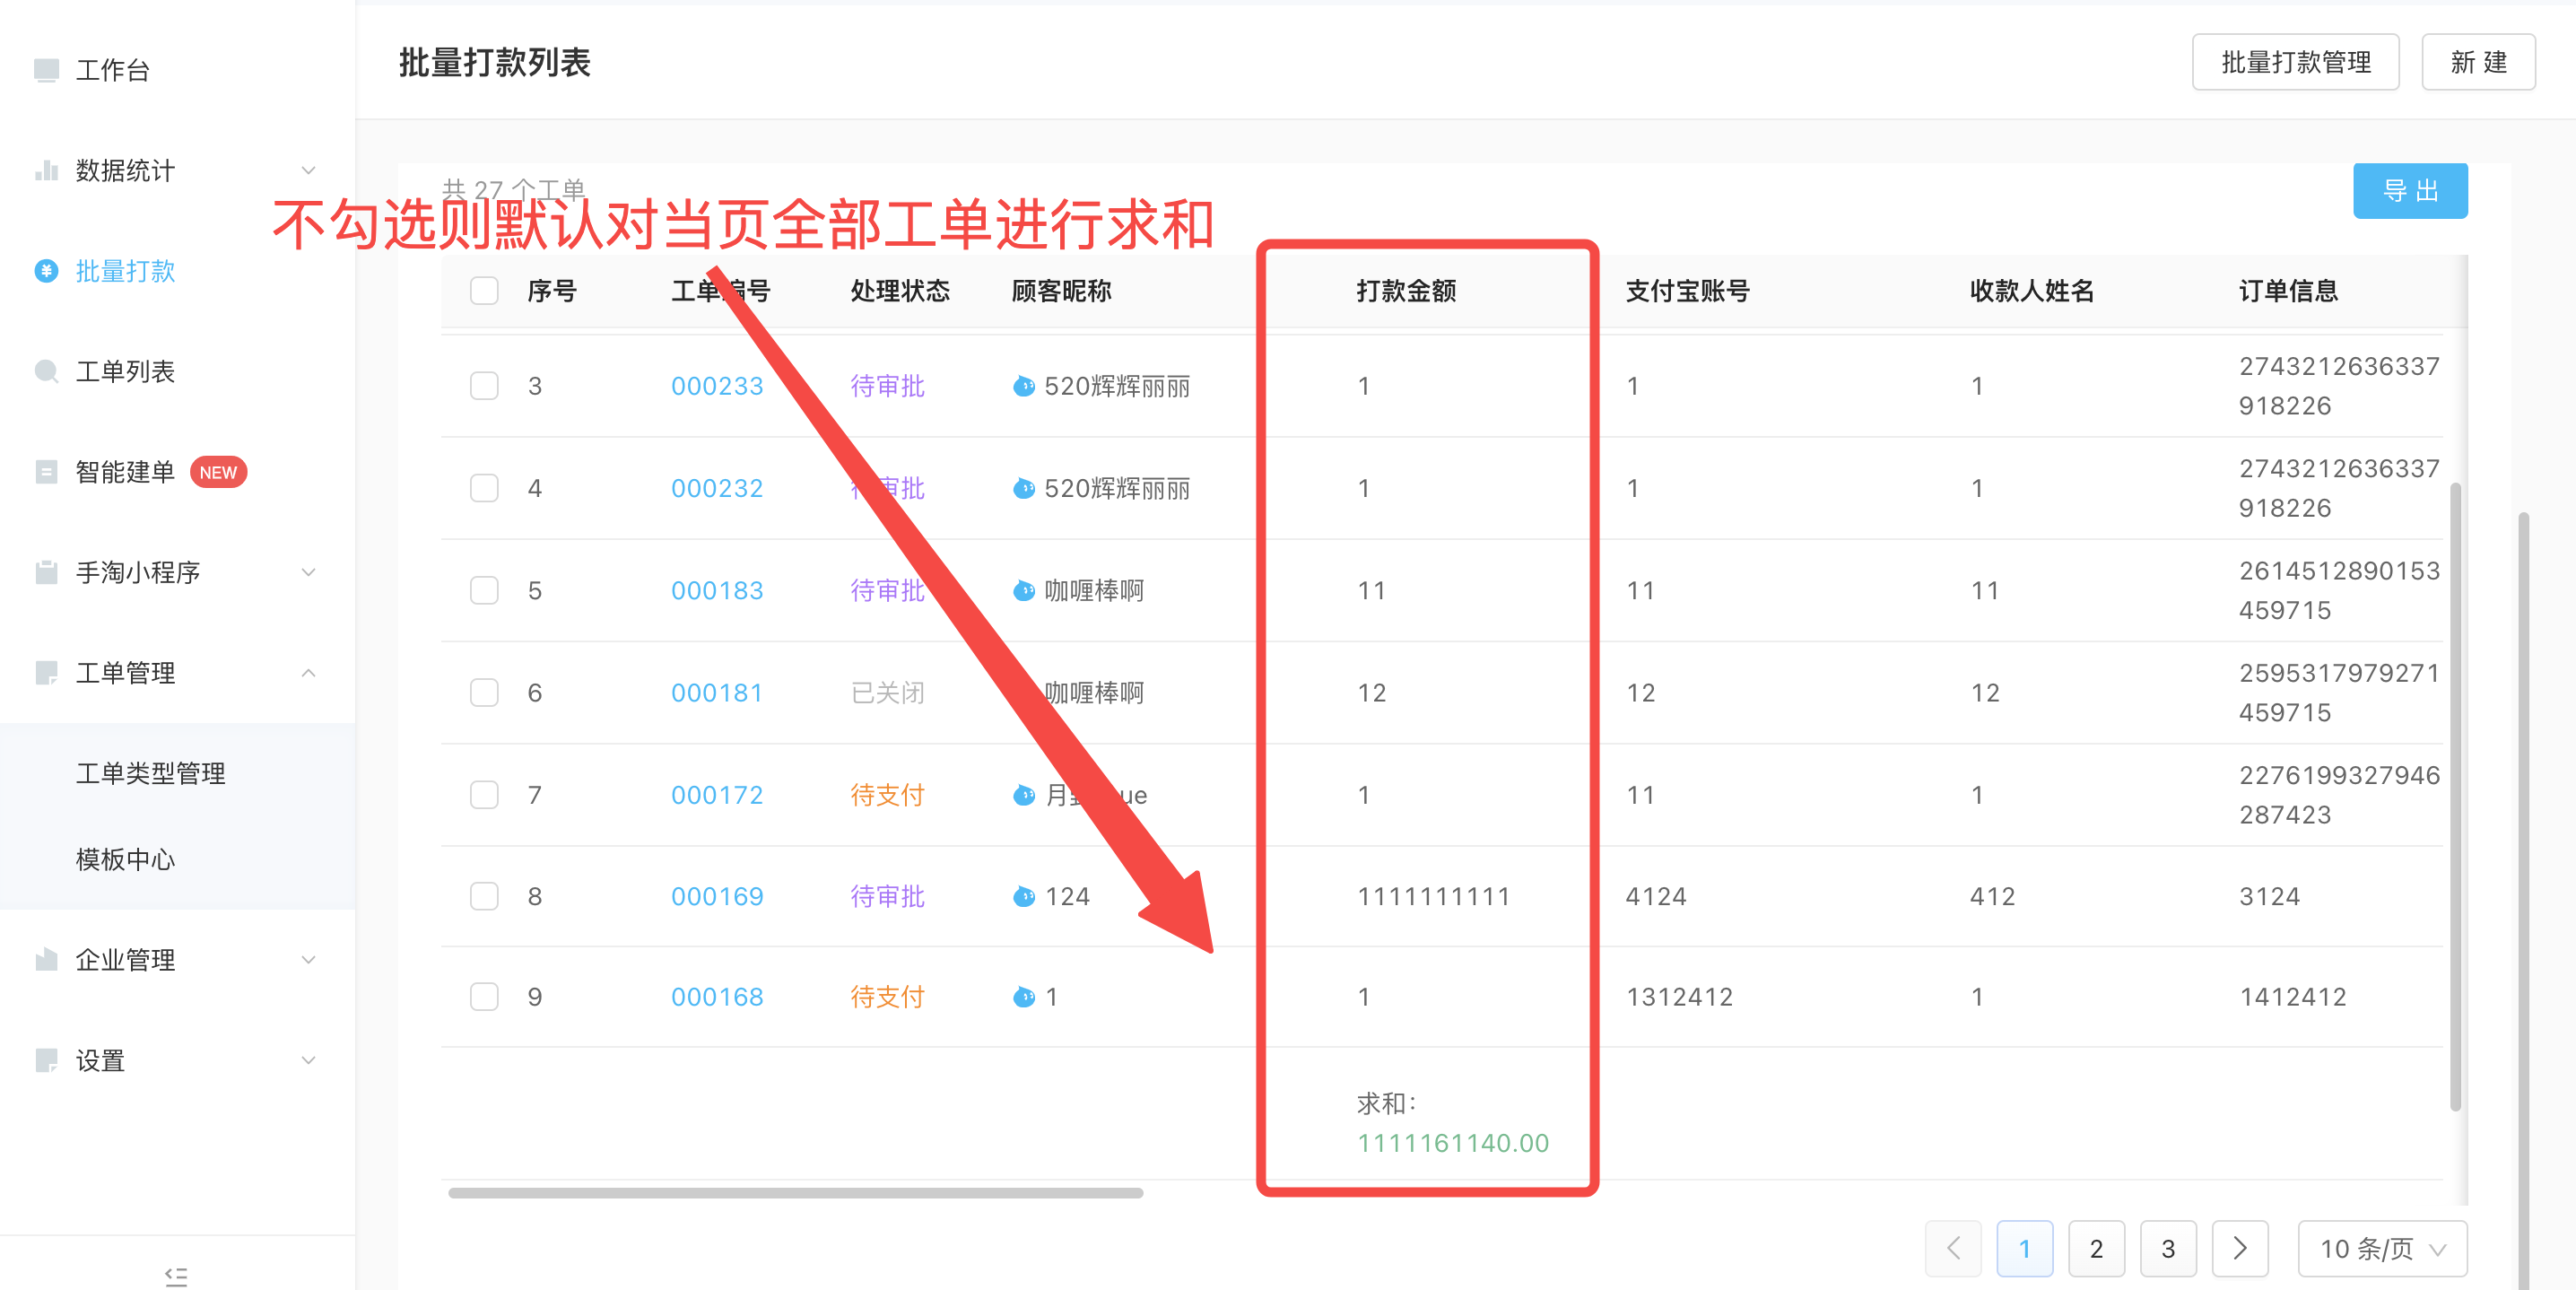Click the 已关闭 status in row 6
This screenshot has height=1290, width=2576.
pos(887,692)
